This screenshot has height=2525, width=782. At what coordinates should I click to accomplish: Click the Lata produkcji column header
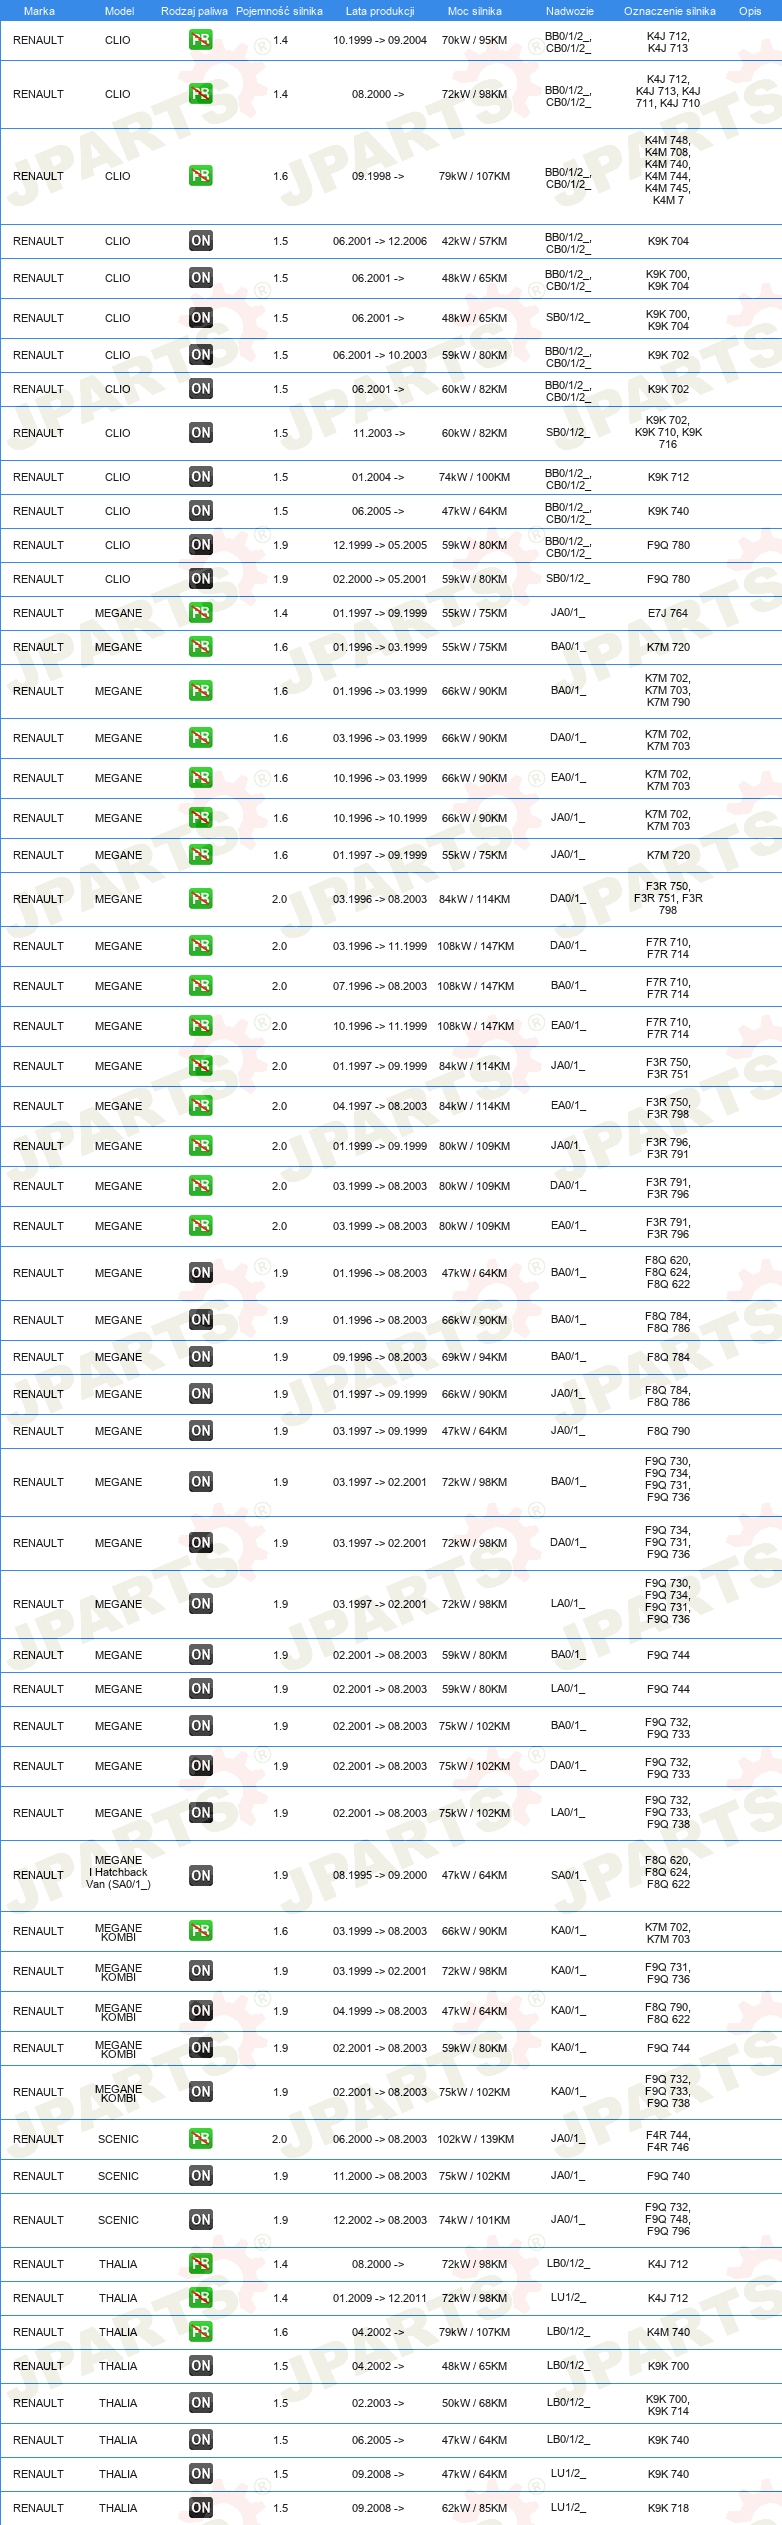[380, 11]
